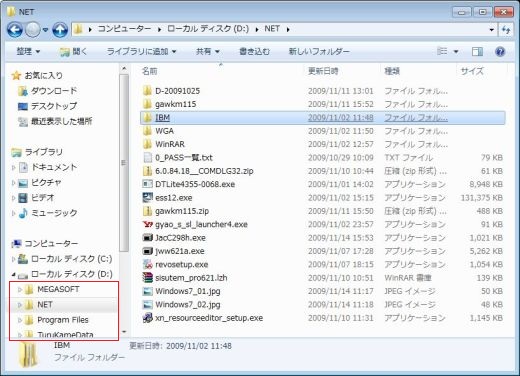Select the JacC298h.exe icon
The image size is (520, 376).
[x=147, y=238]
